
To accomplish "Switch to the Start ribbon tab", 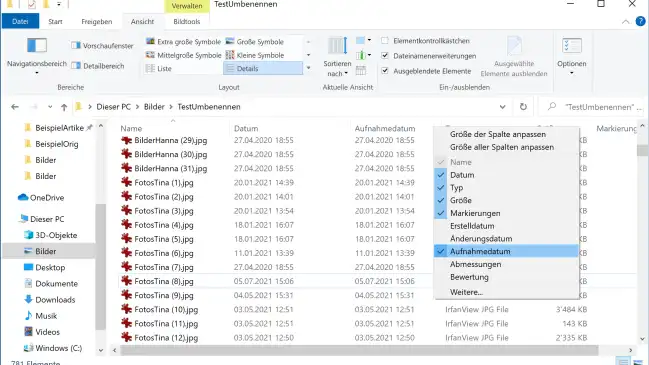I will 55,22.
